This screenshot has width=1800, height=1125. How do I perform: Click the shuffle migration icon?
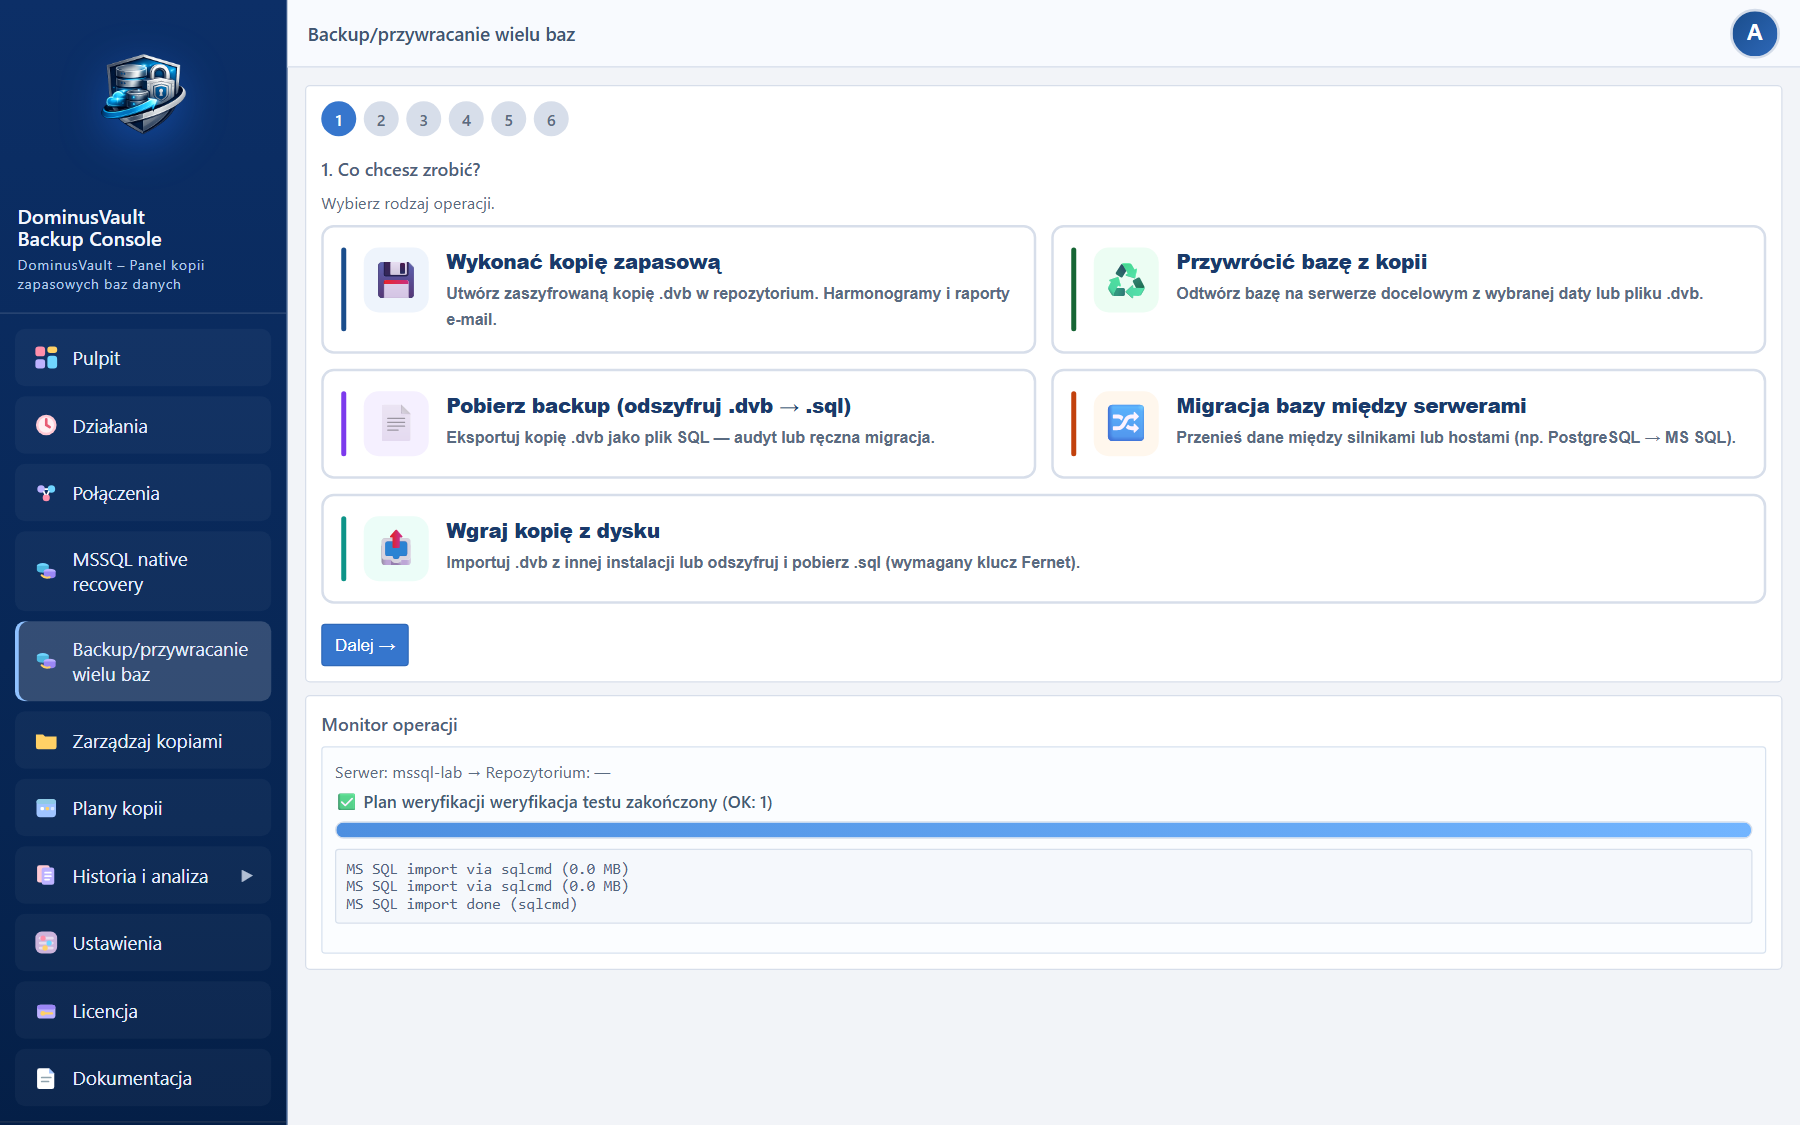coord(1126,424)
